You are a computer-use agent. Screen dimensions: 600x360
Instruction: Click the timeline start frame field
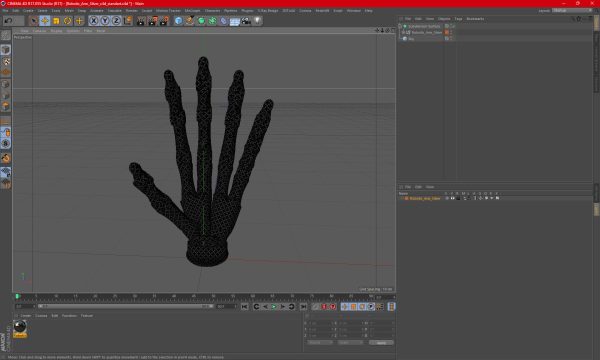coord(25,306)
